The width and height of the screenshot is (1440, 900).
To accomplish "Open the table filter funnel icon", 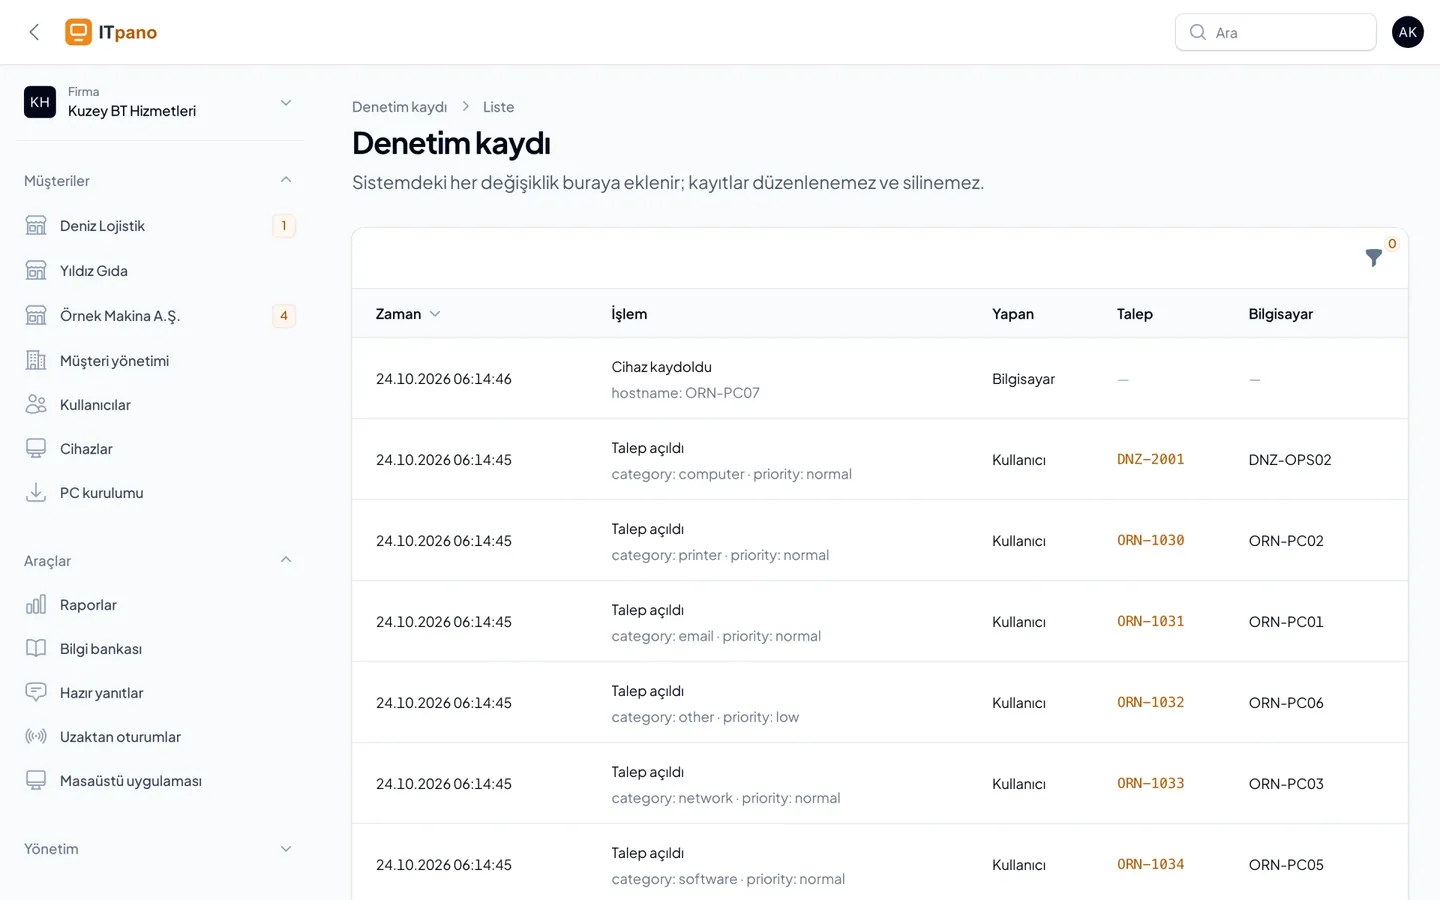I will 1374,258.
